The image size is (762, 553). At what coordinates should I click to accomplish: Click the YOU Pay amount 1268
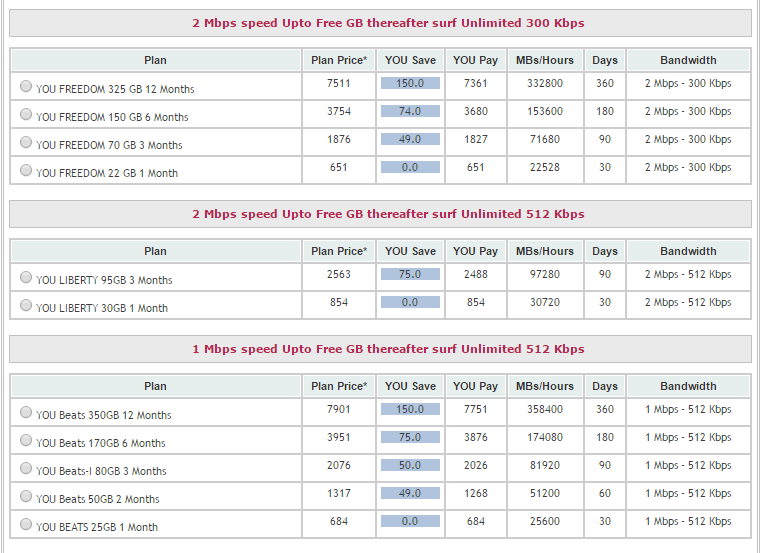click(475, 493)
